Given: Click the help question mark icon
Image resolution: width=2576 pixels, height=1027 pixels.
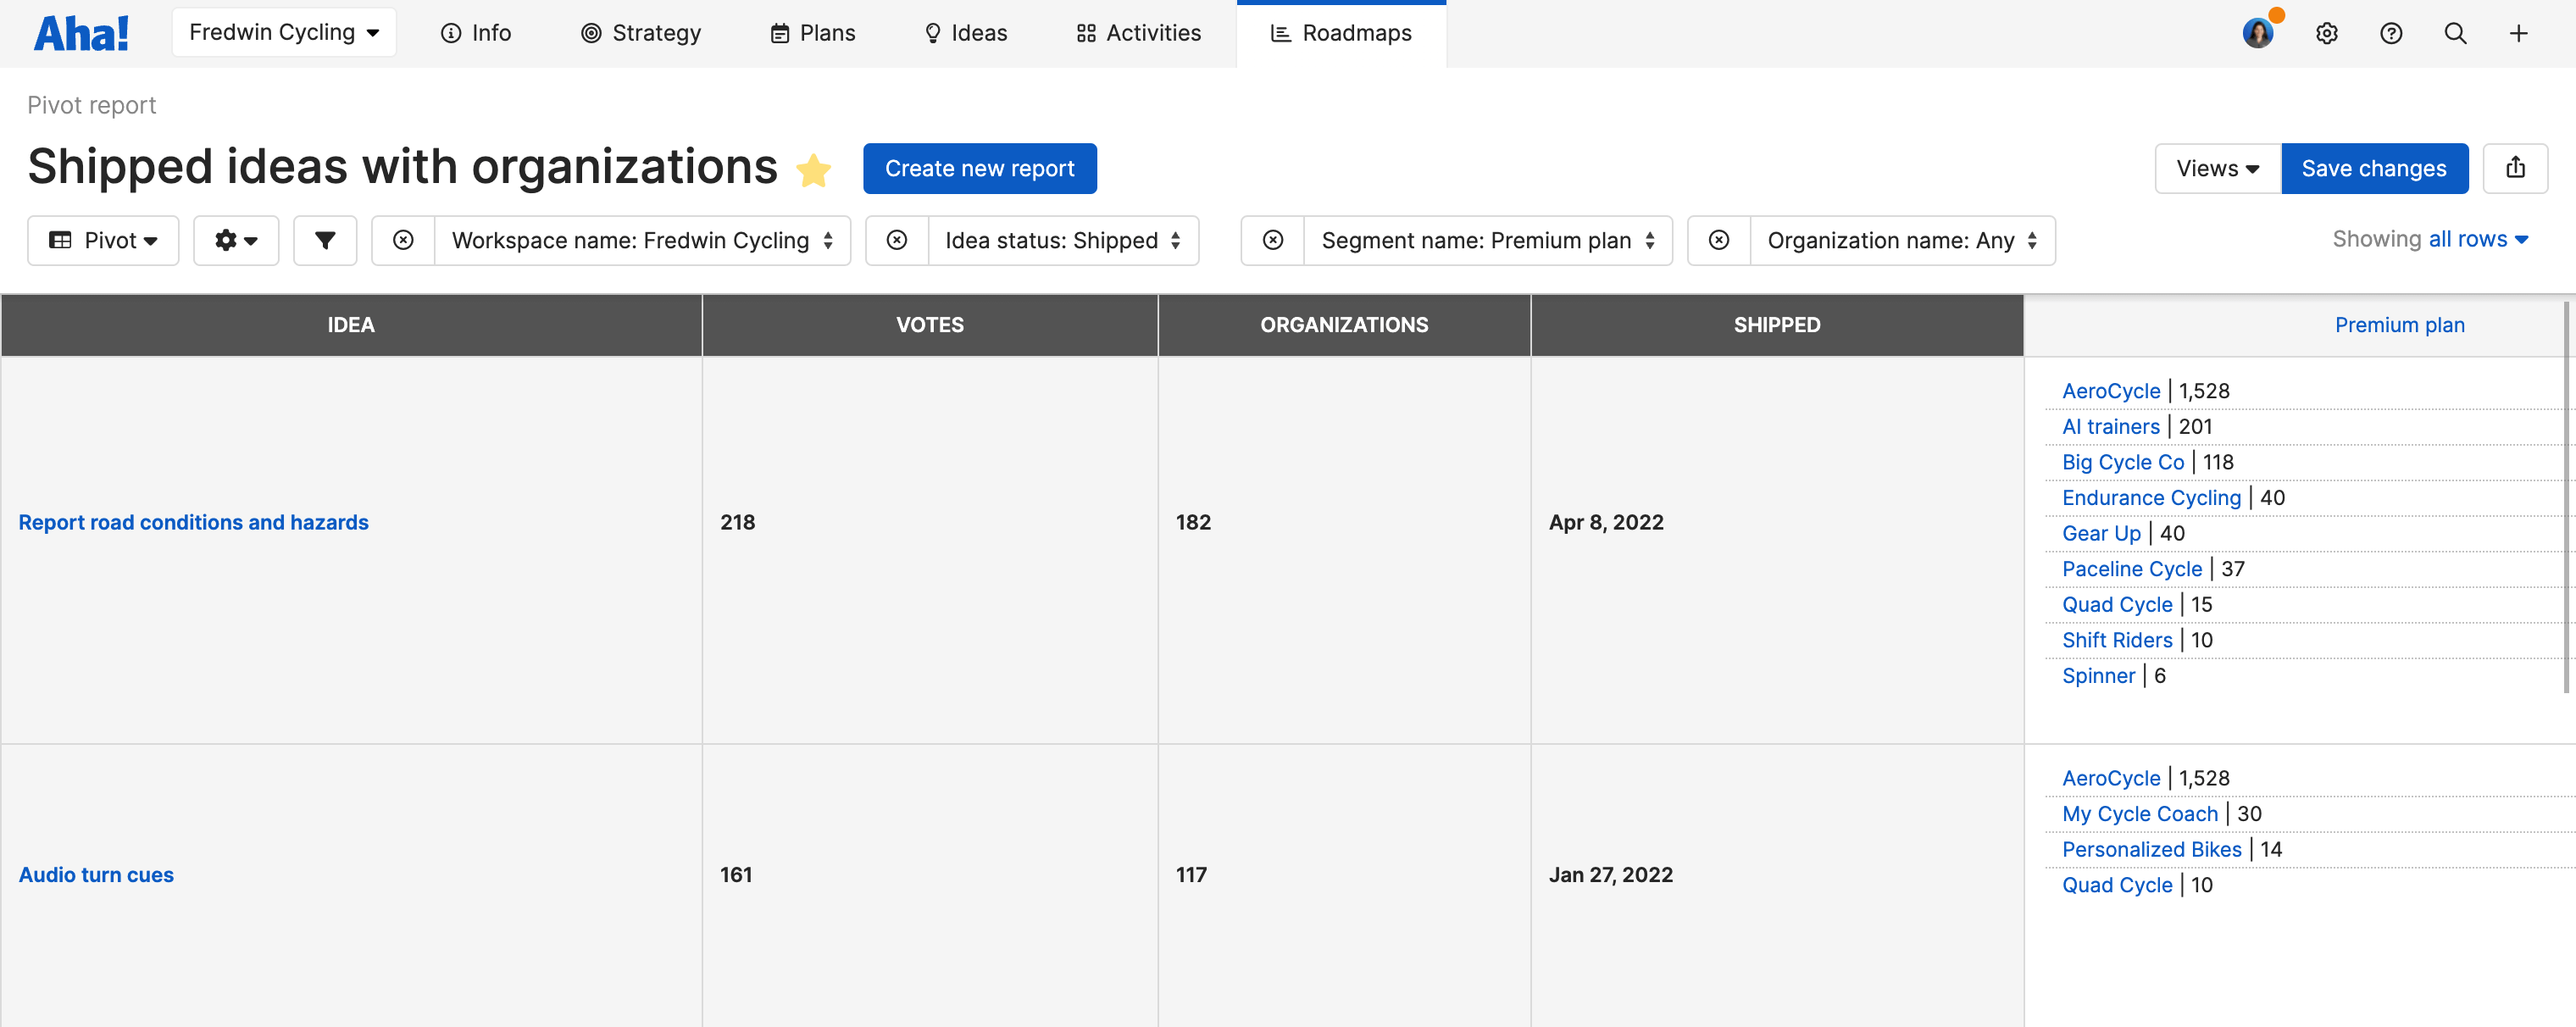Looking at the screenshot, I should point(2391,33).
